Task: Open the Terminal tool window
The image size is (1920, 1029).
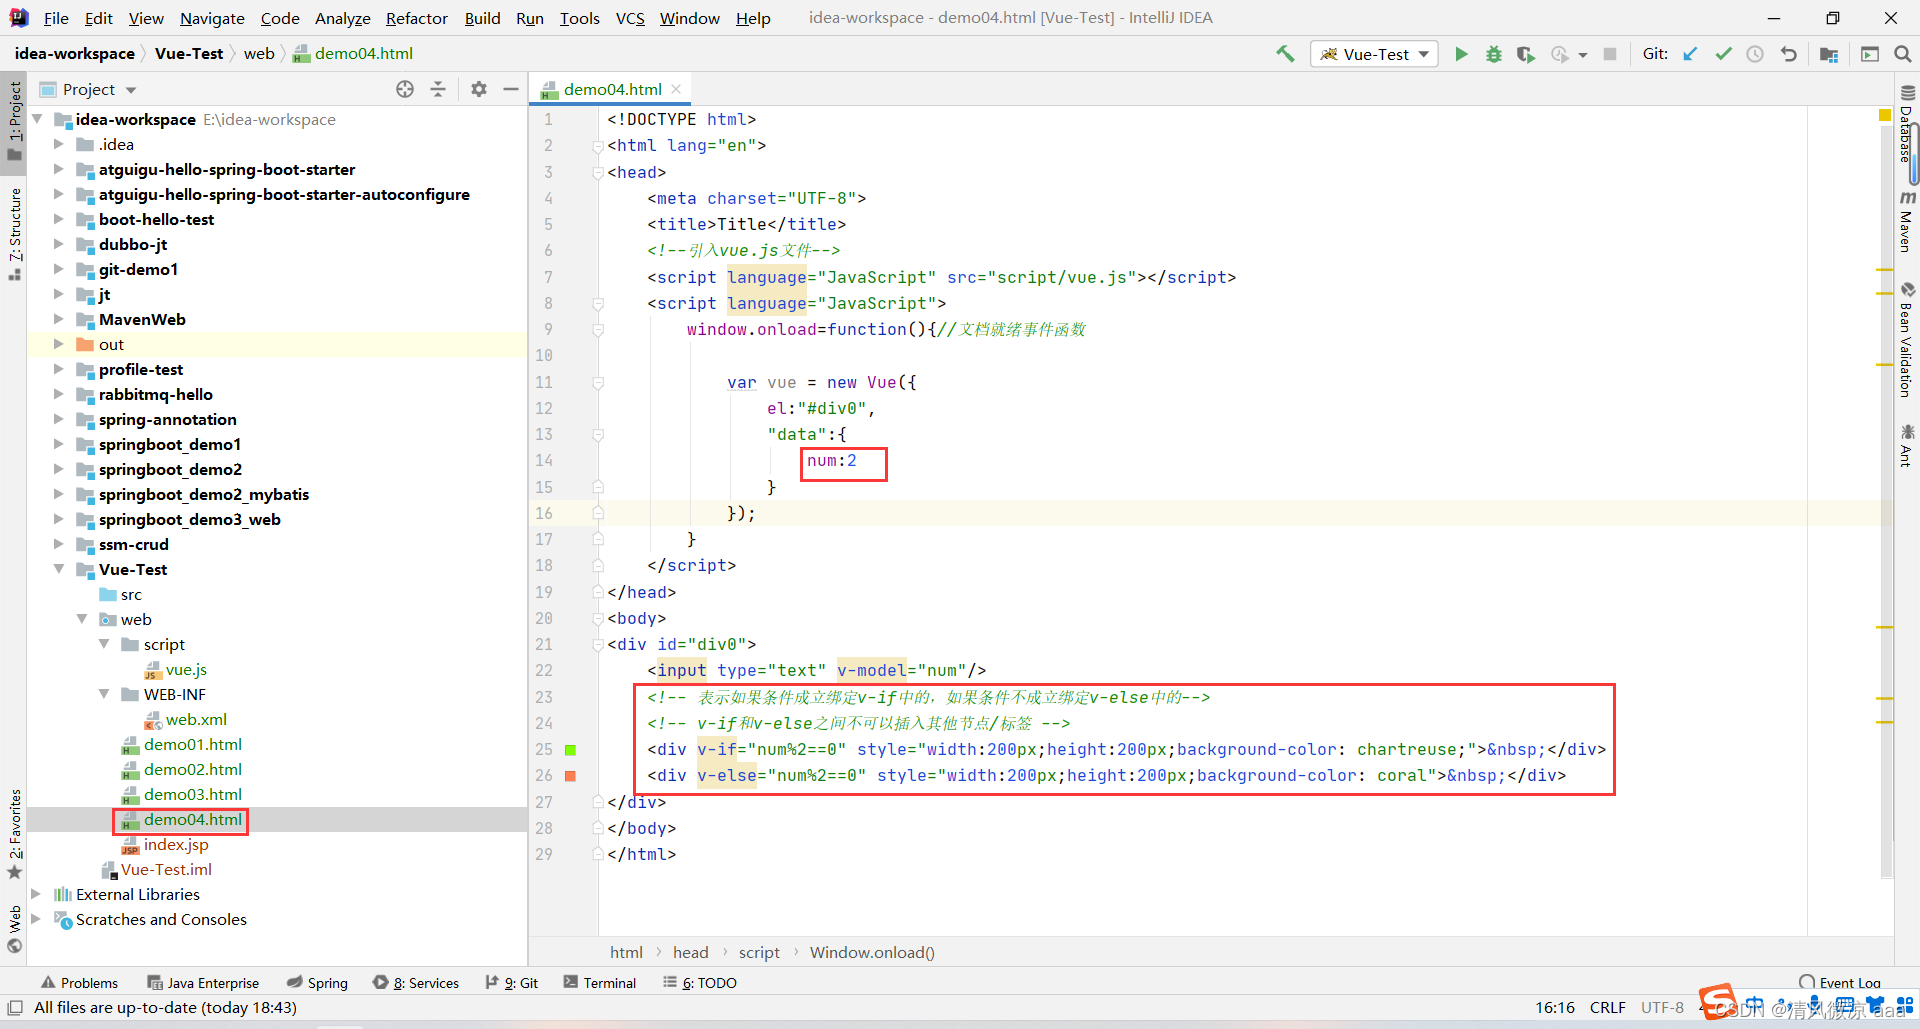Action: point(599,983)
